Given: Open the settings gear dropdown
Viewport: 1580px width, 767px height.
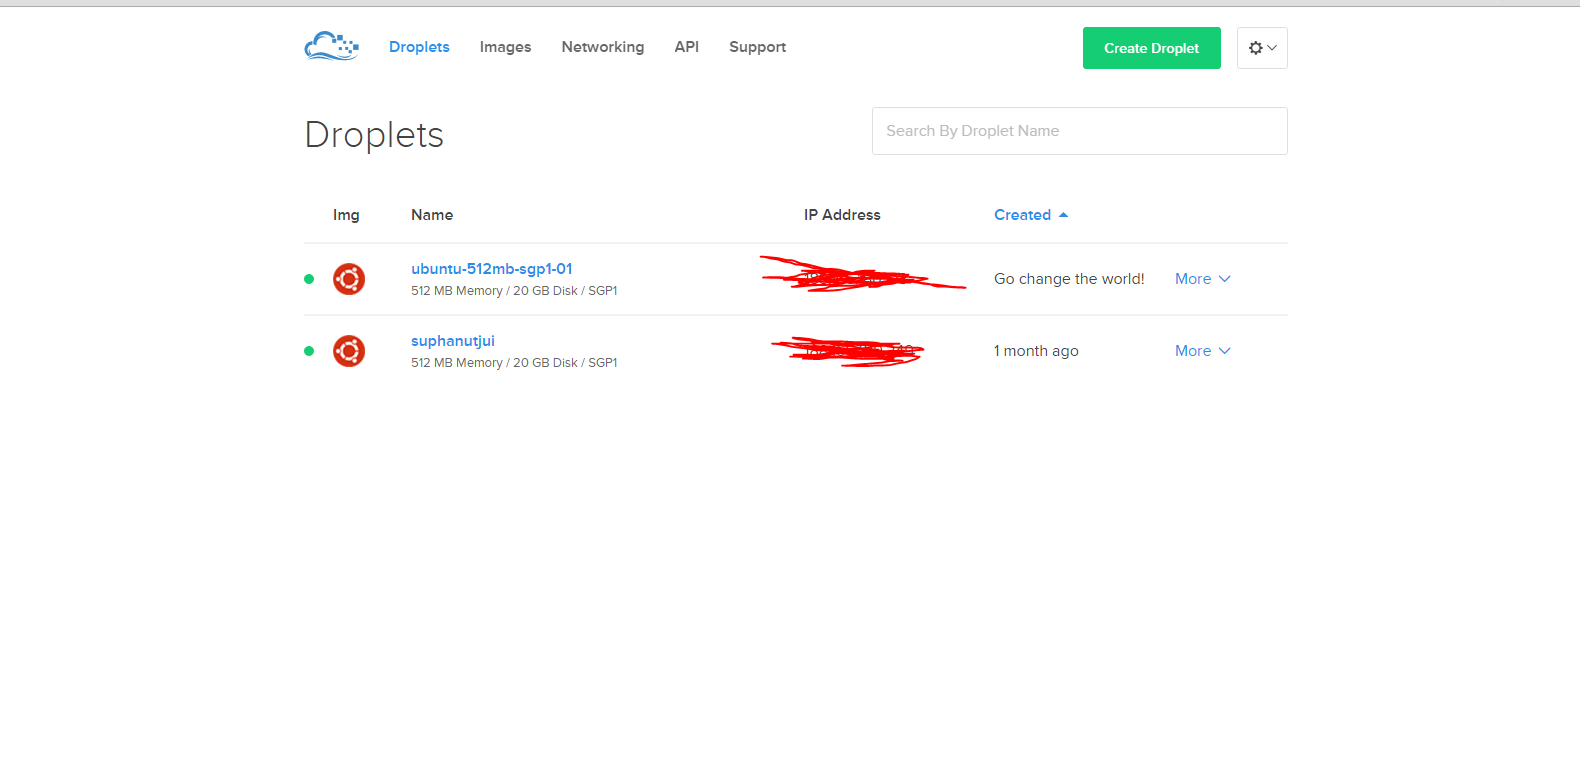Looking at the screenshot, I should (1262, 48).
